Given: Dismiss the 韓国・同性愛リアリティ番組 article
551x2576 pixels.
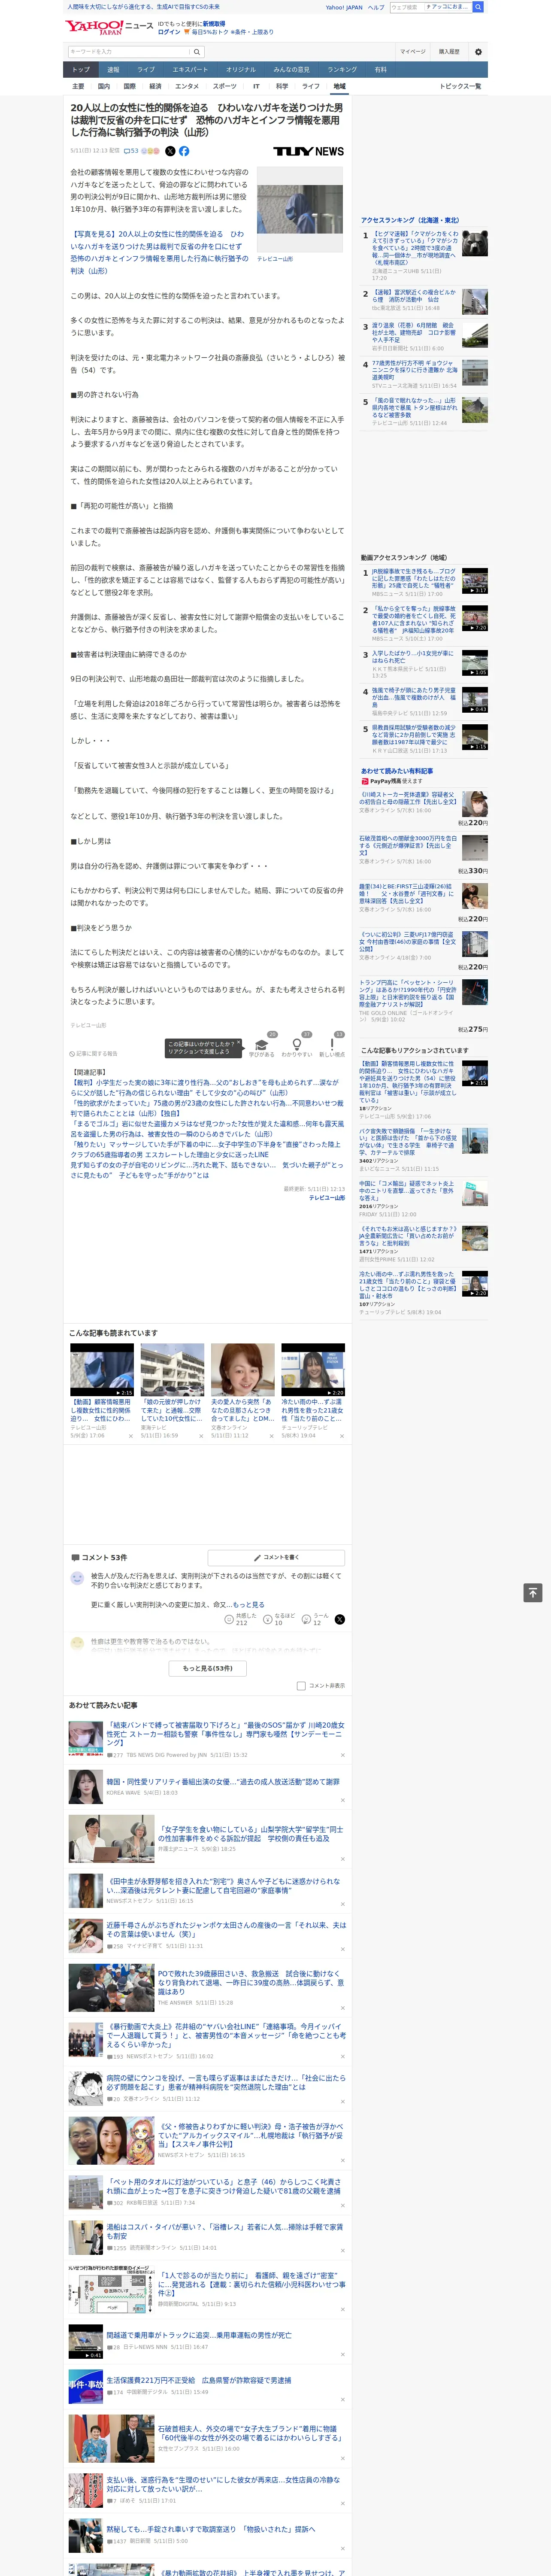Looking at the screenshot, I should click(342, 1800).
